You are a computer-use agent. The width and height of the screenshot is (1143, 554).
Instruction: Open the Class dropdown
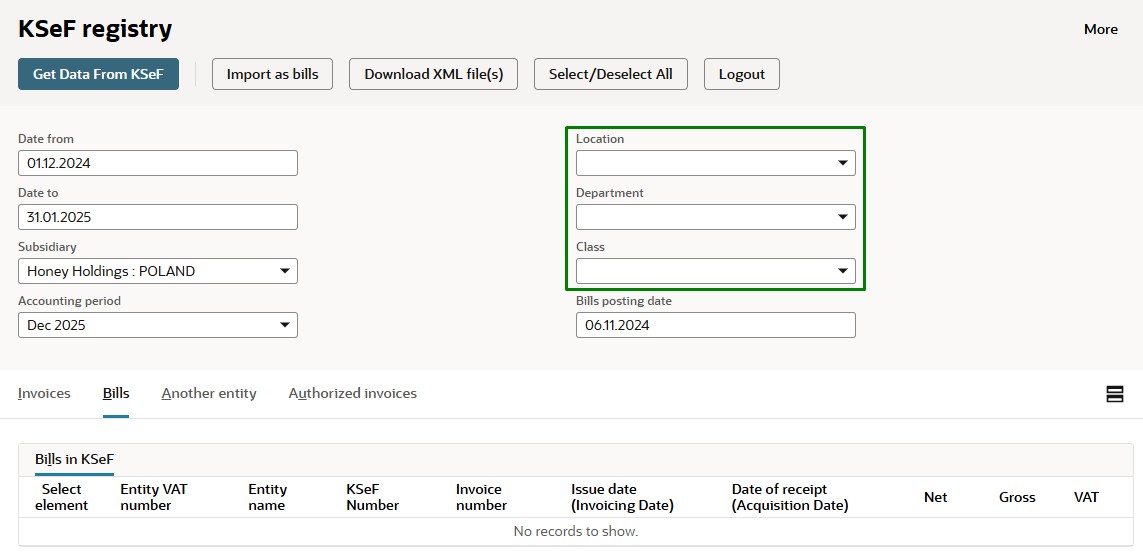click(715, 271)
